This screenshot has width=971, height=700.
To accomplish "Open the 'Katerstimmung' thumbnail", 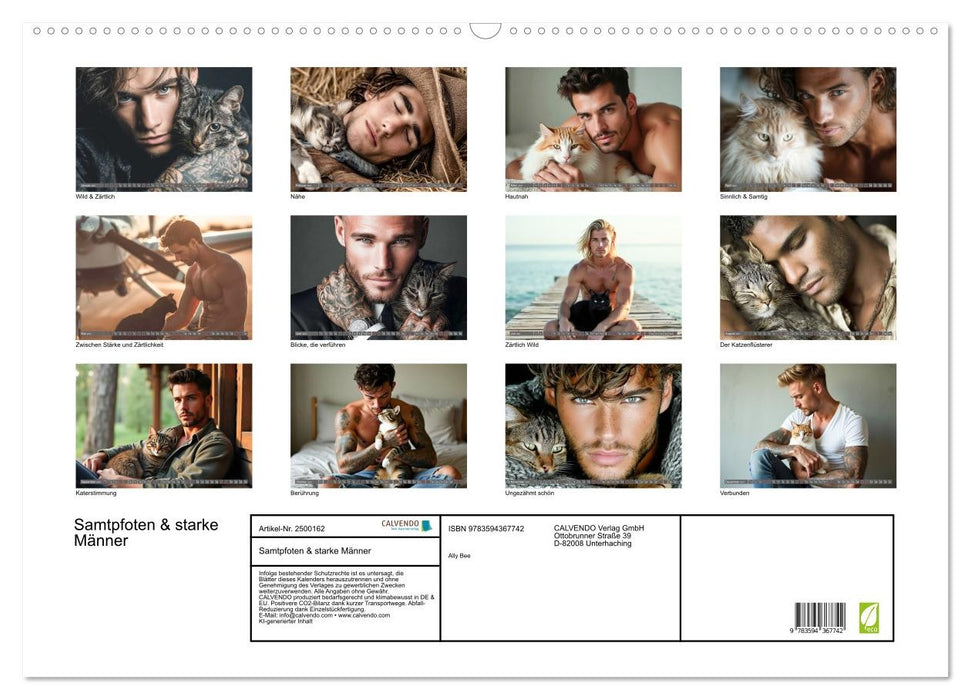I will coord(164,426).
